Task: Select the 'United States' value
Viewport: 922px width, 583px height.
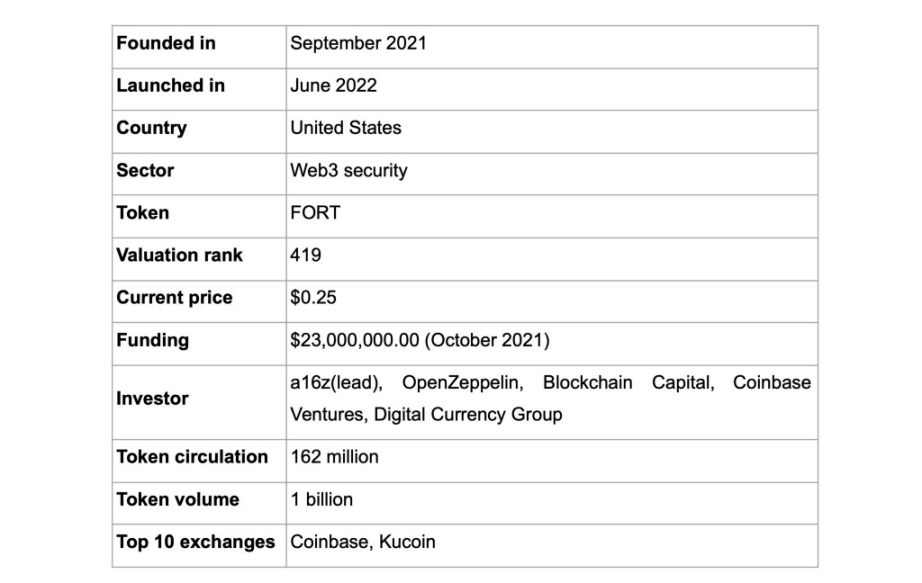Action: tap(346, 128)
